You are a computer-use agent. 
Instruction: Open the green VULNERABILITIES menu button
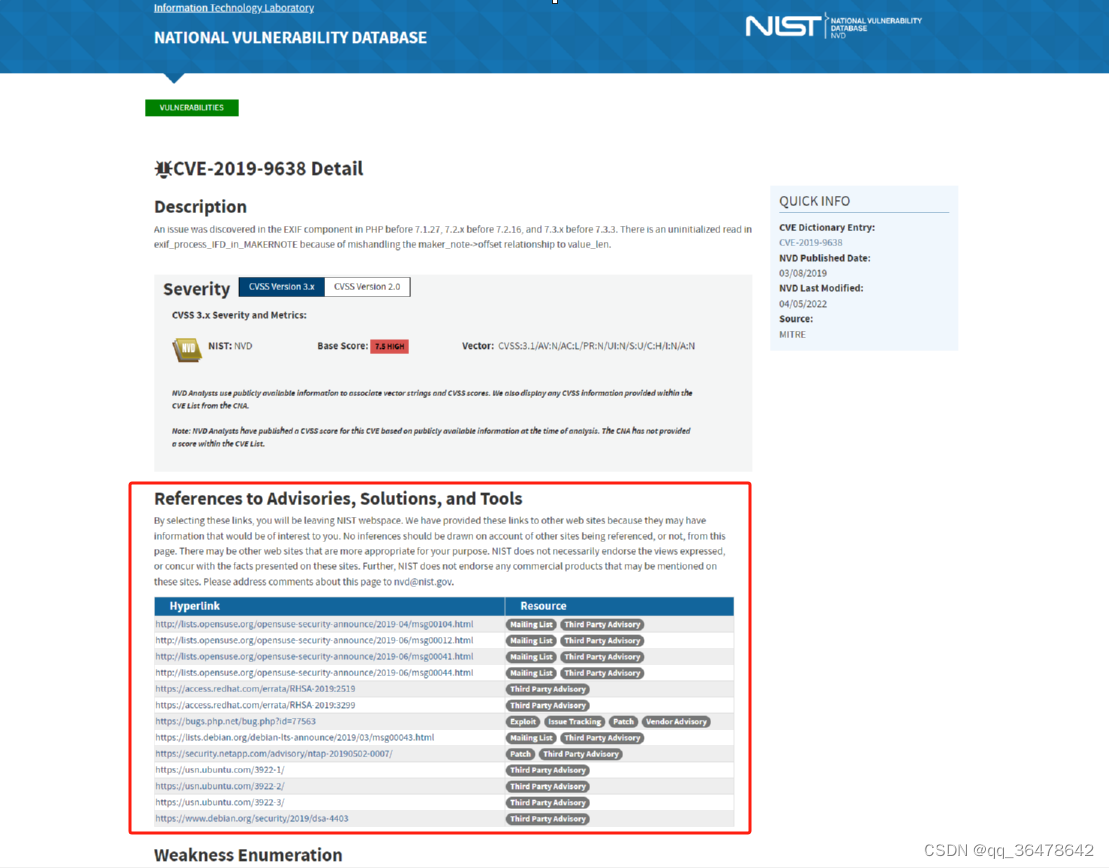pyautogui.click(x=192, y=108)
